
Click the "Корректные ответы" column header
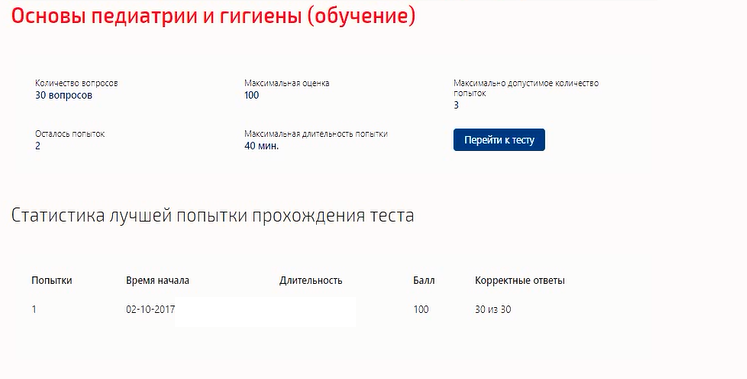520,280
